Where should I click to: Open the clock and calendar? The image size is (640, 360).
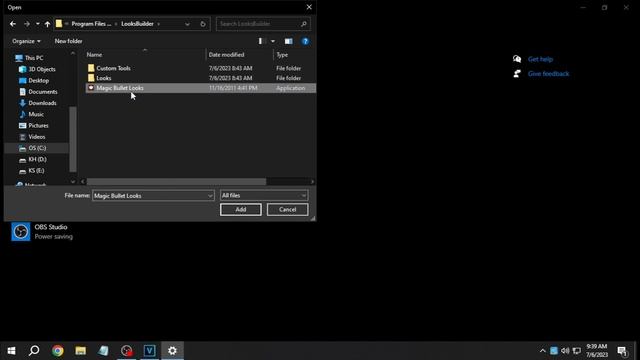click(597, 351)
